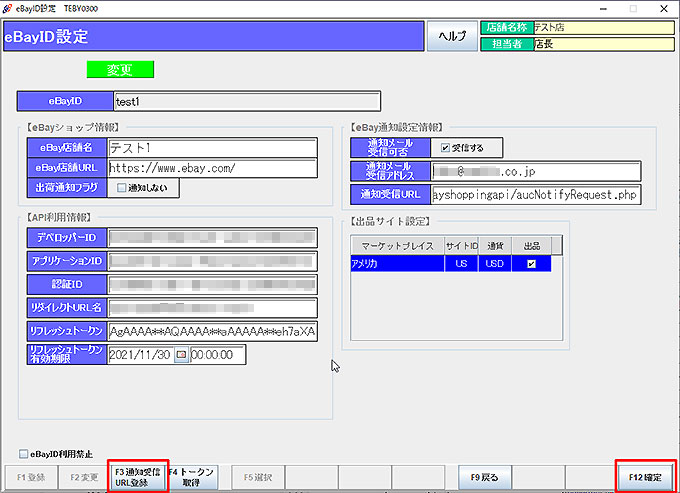Click the token expiry time 00:00:00 field

coord(216,354)
